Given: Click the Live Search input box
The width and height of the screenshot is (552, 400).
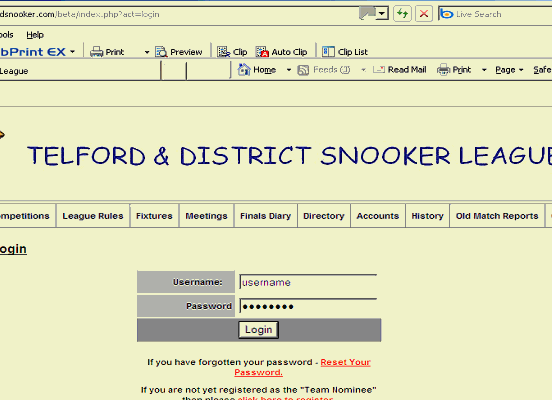Looking at the screenshot, I should coord(503,14).
